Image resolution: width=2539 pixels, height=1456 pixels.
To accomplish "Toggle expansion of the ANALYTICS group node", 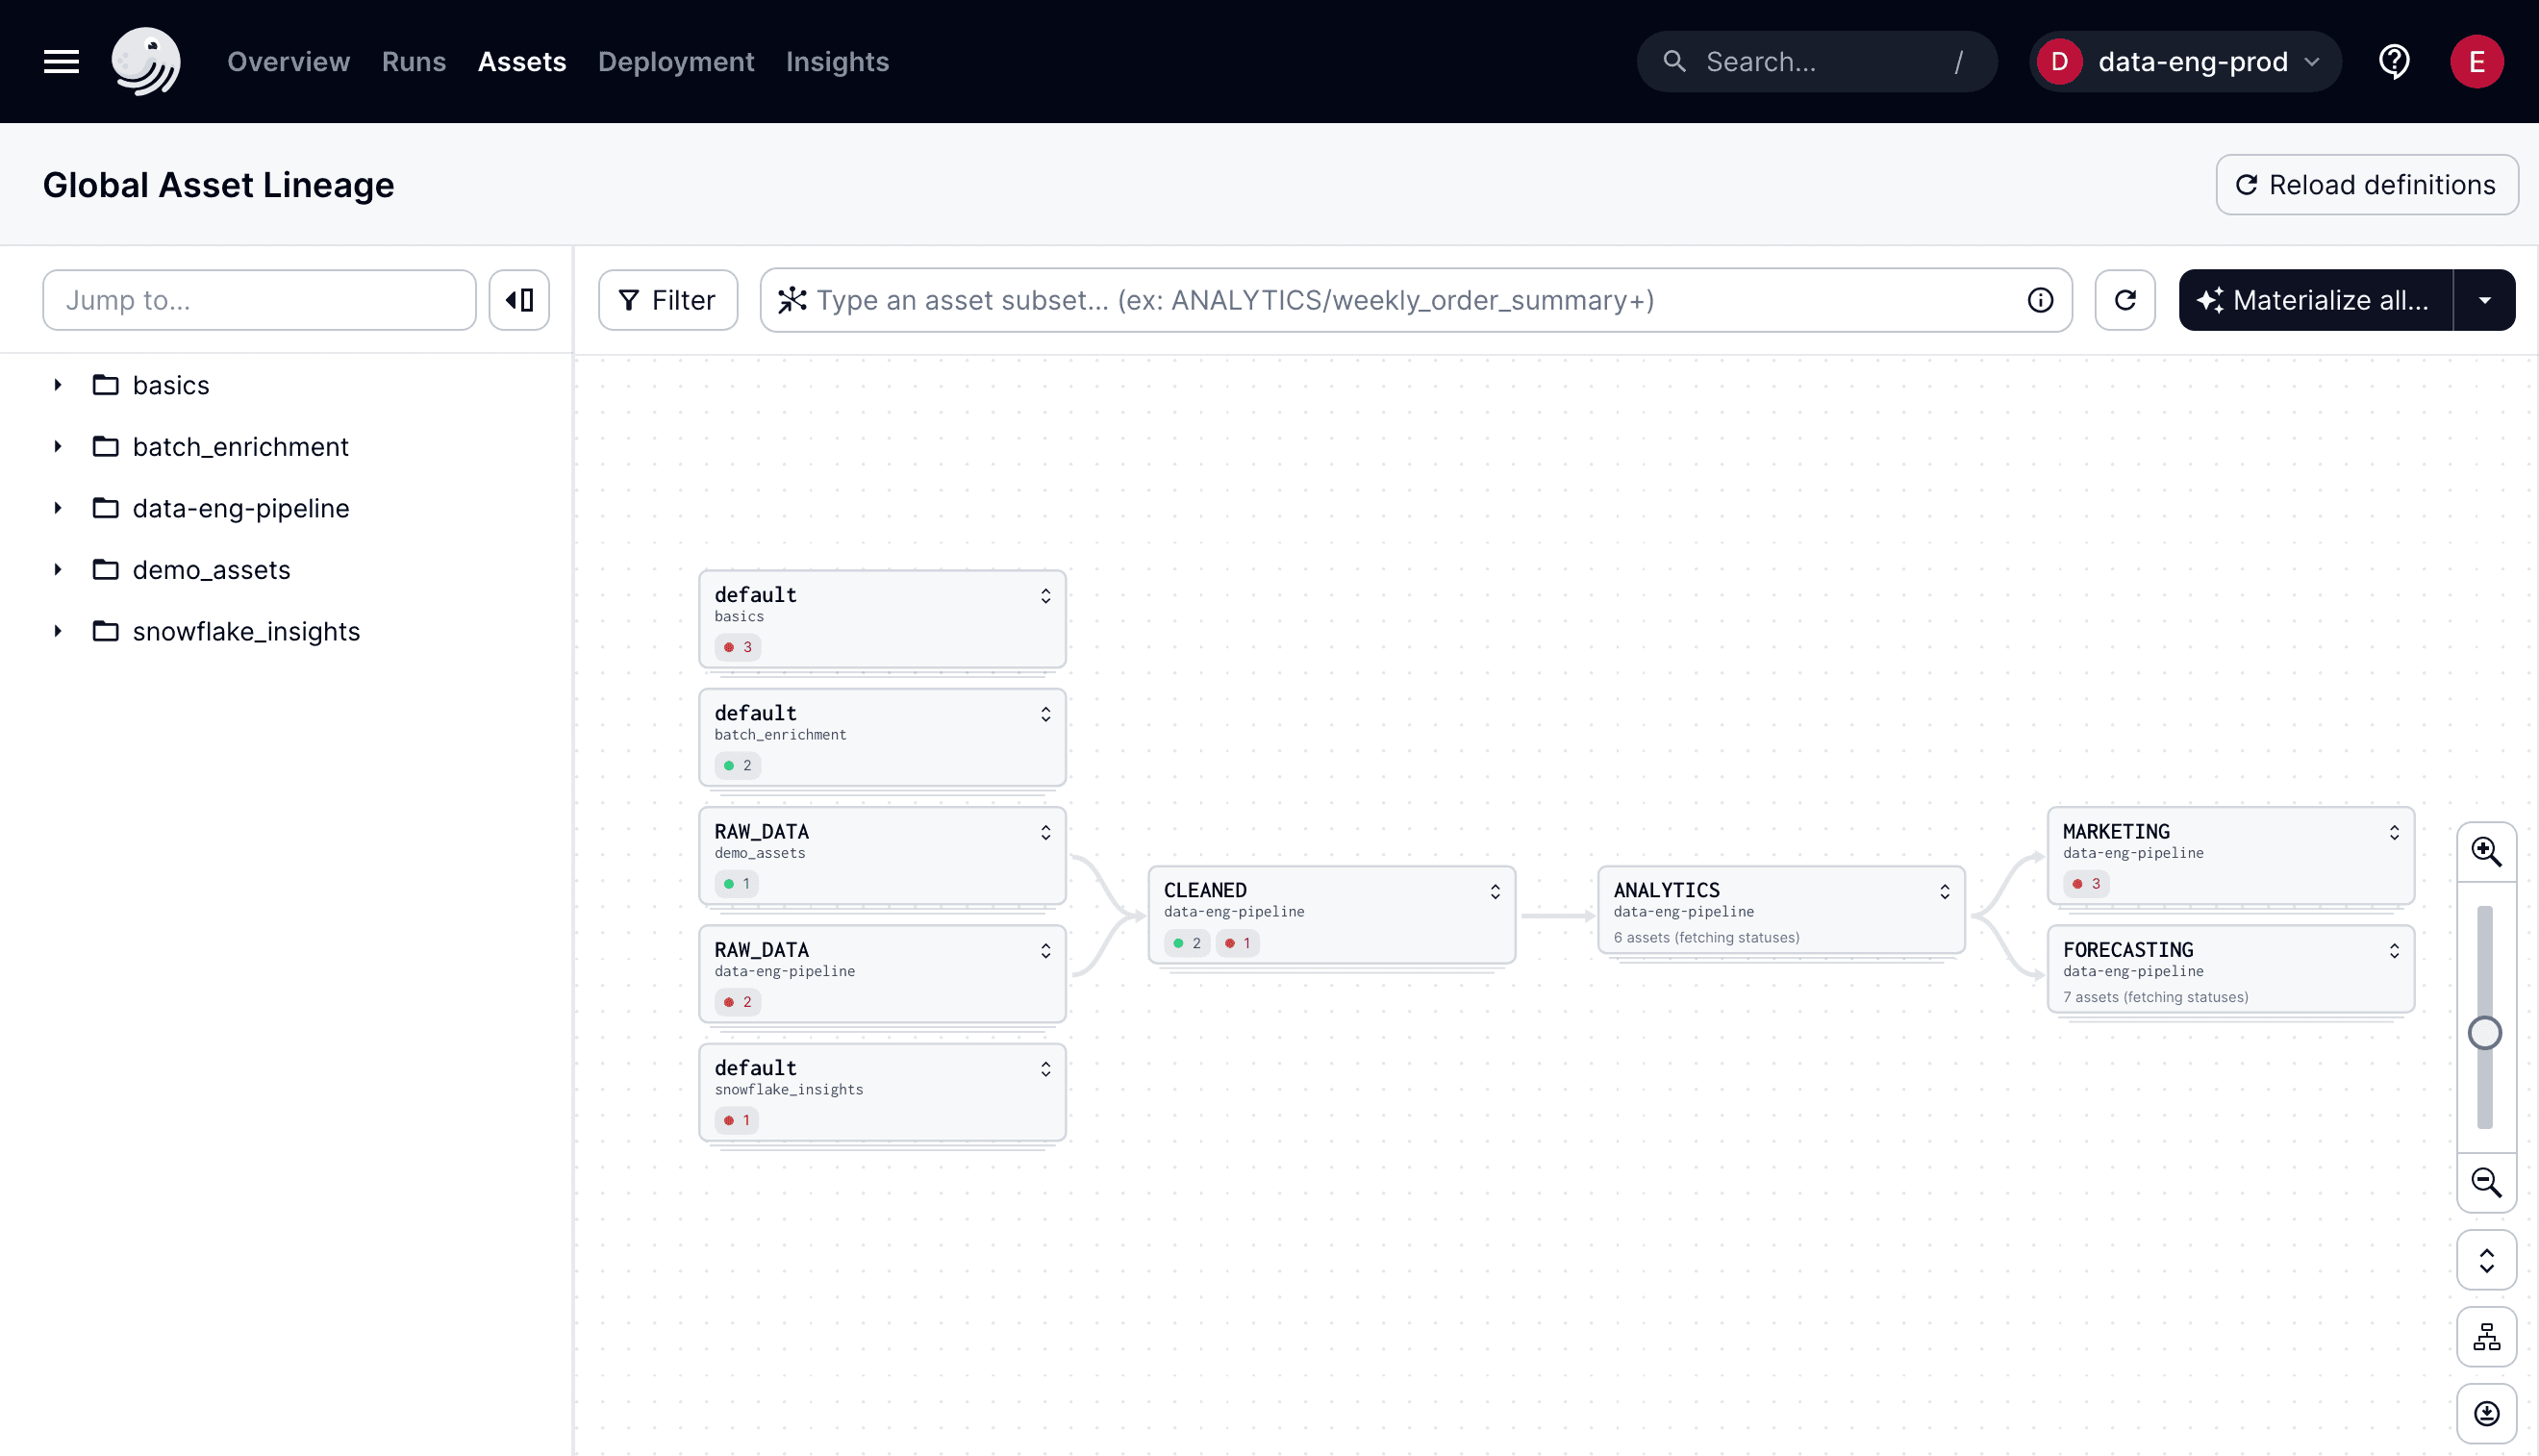I will click(1944, 891).
